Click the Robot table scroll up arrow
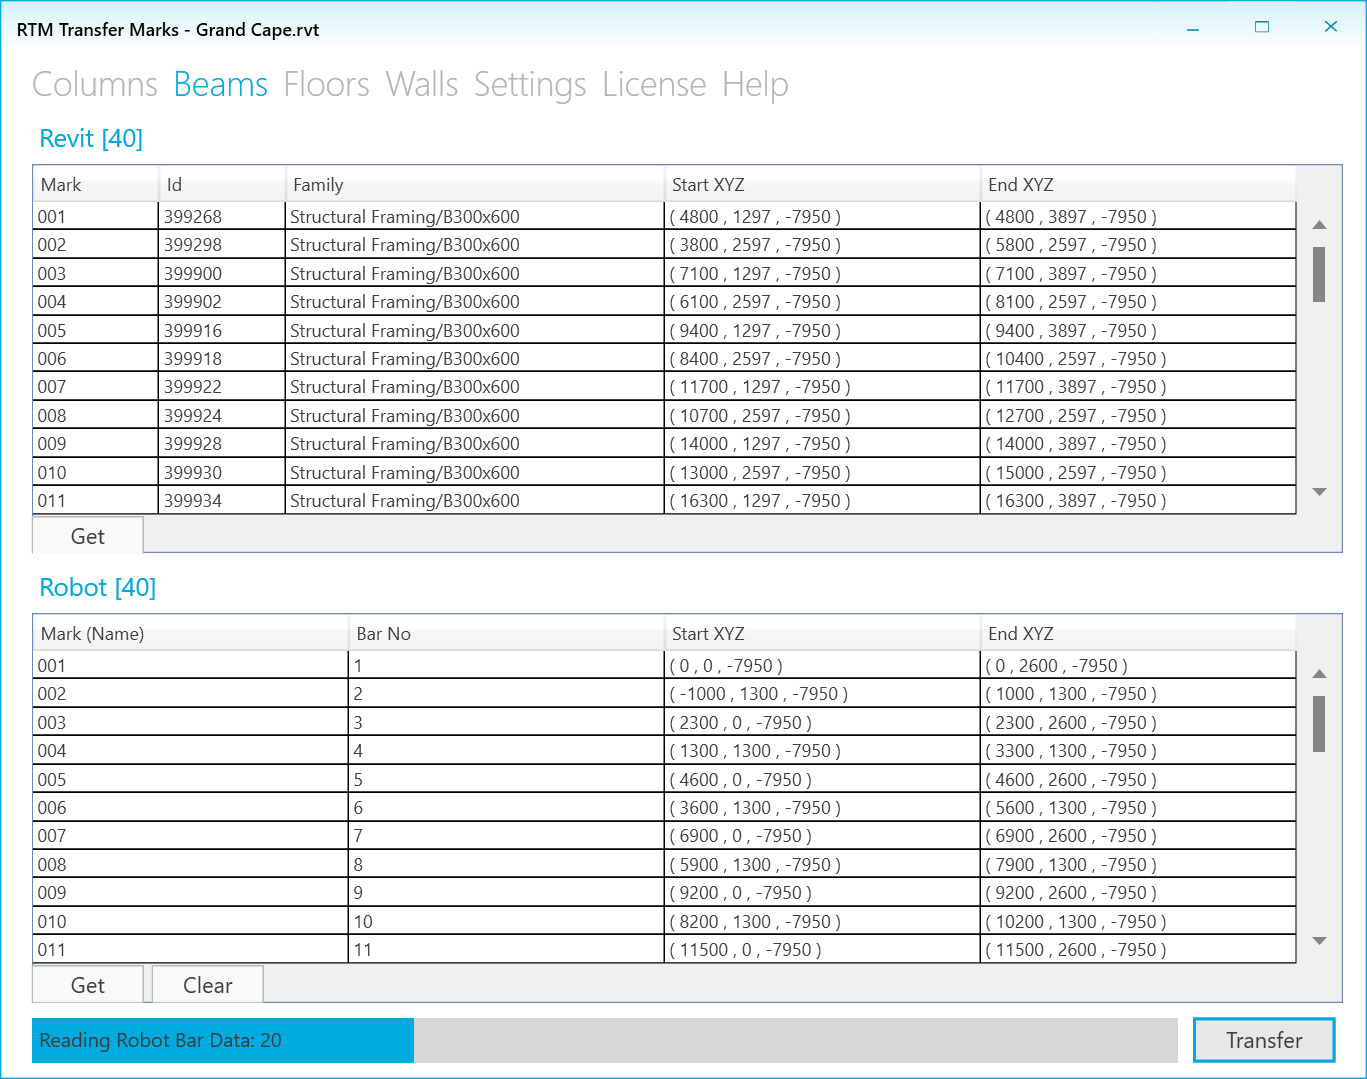This screenshot has width=1367, height=1079. [1319, 674]
